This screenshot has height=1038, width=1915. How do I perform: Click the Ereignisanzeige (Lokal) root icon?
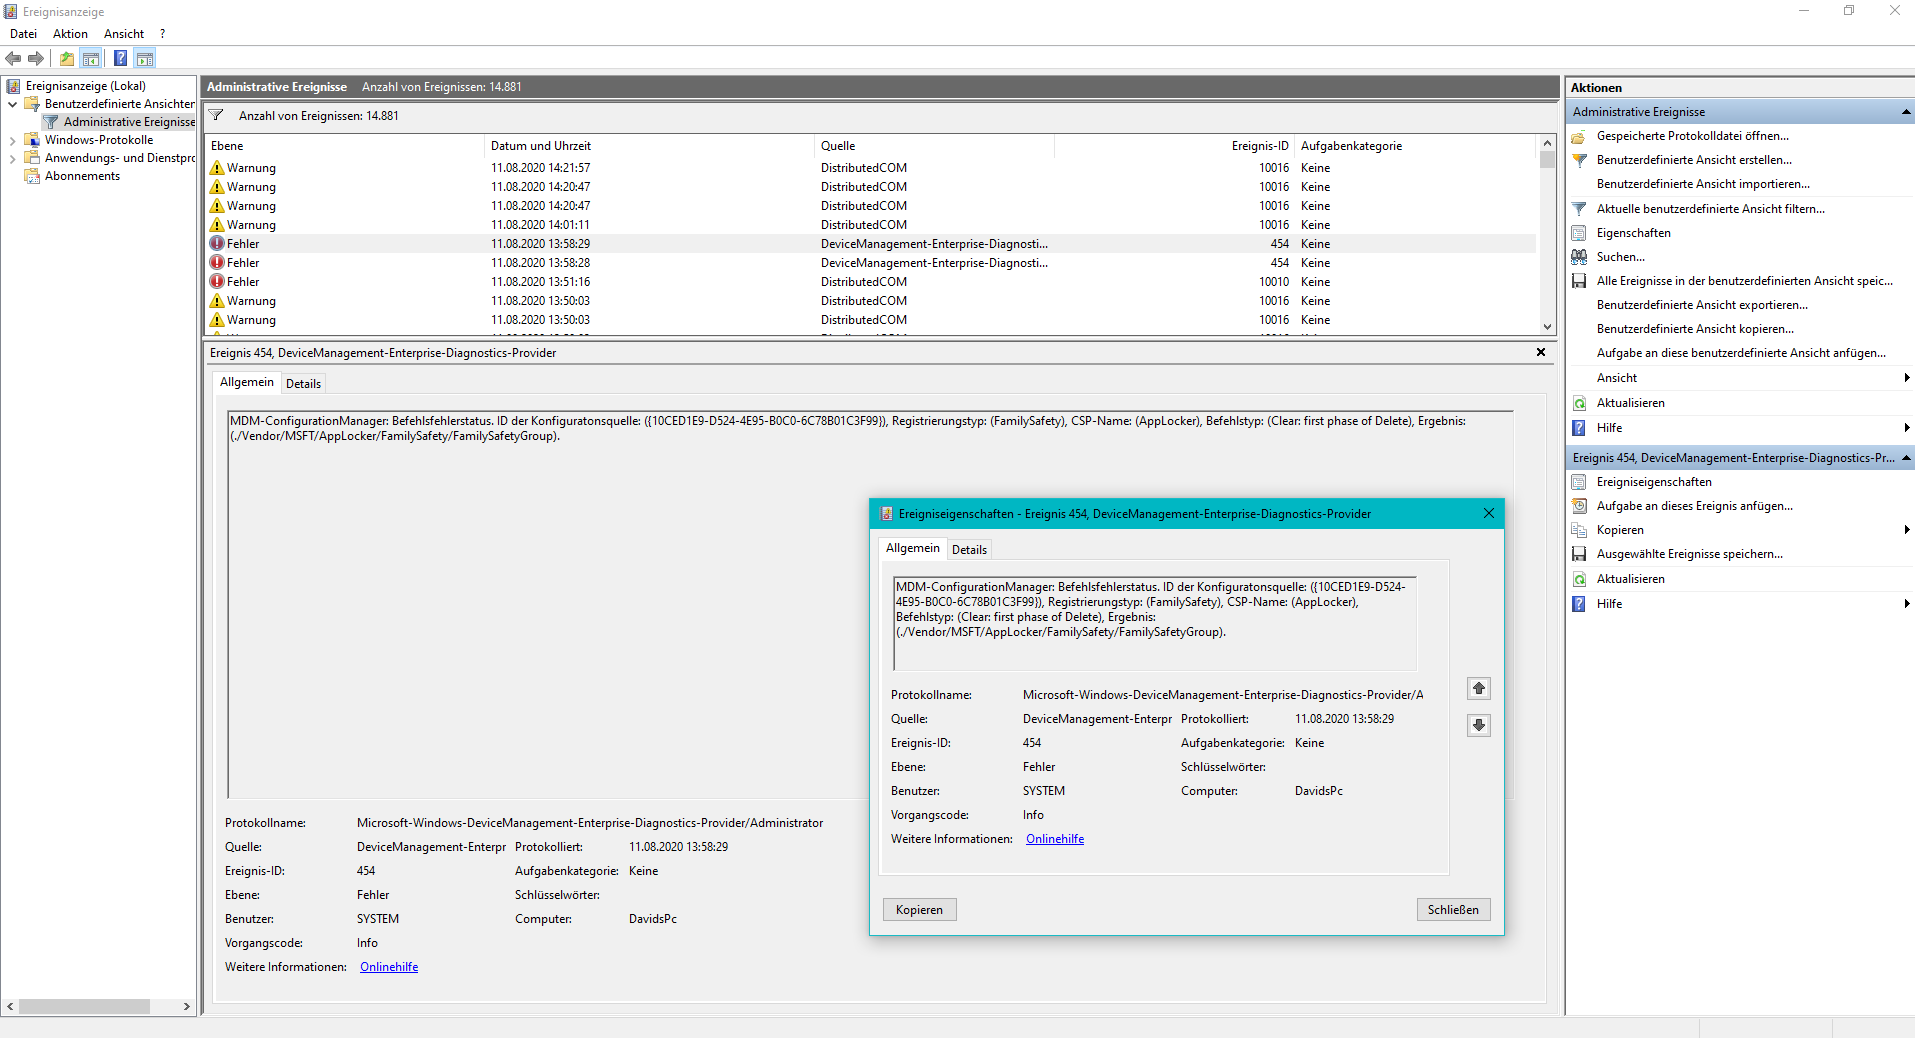coord(14,86)
